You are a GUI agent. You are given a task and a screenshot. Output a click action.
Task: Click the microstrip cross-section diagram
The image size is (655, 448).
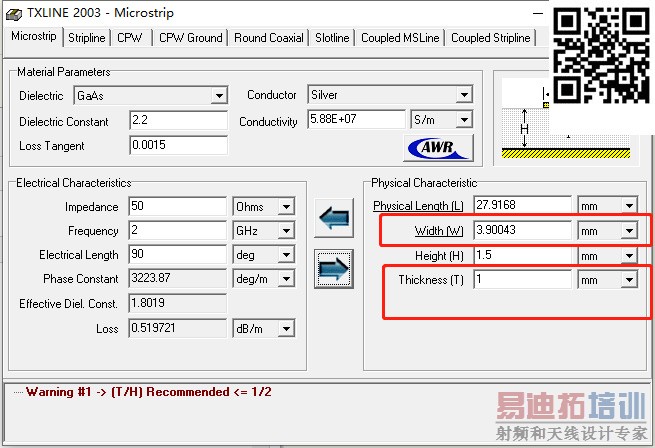tap(566, 119)
